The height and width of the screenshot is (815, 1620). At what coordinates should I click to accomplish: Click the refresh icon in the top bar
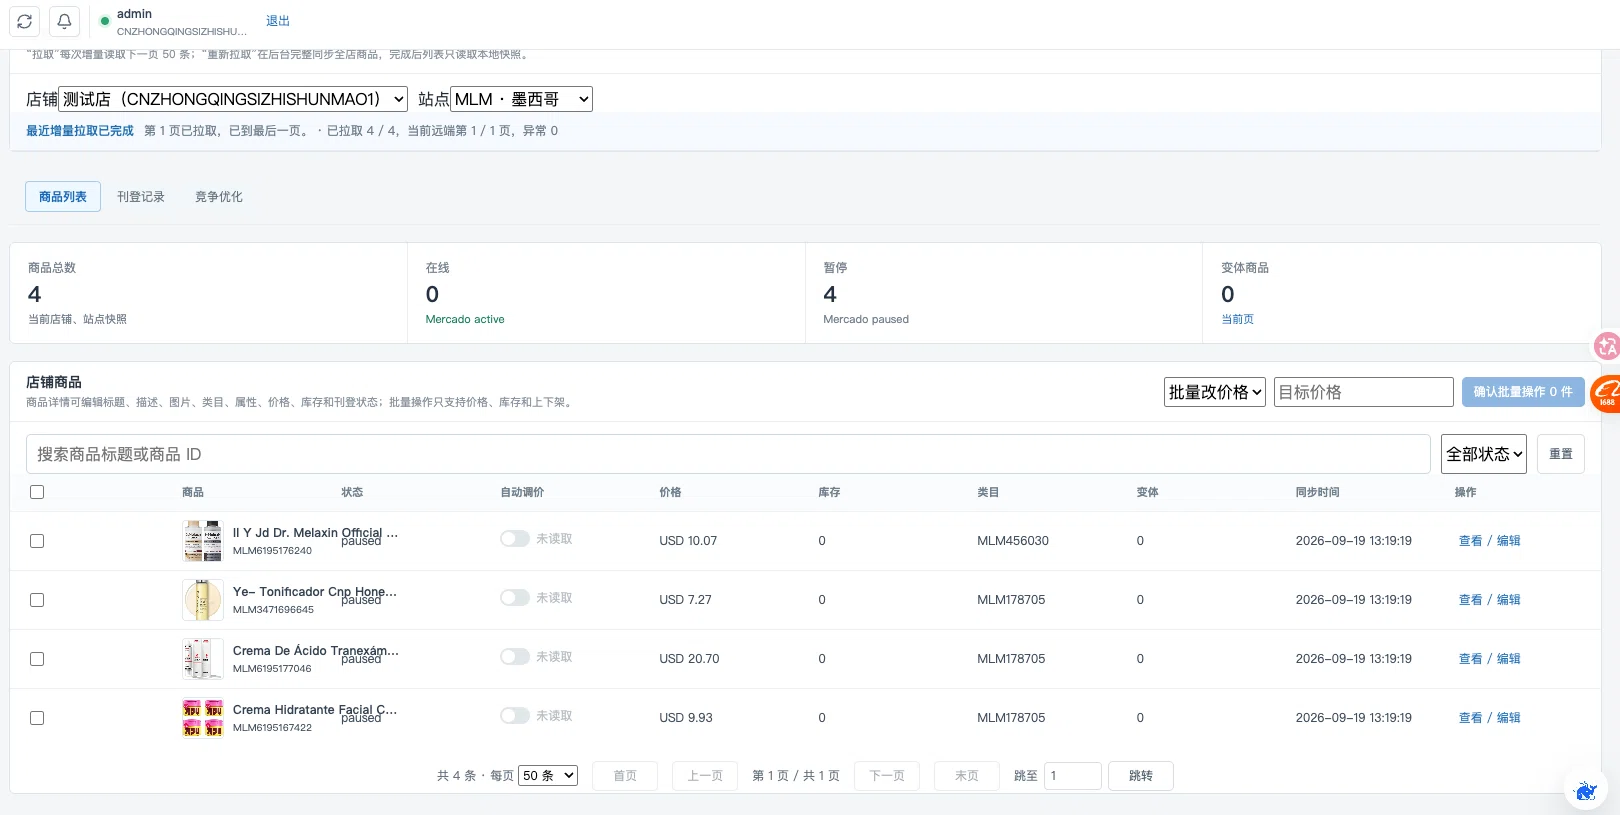tap(25, 21)
